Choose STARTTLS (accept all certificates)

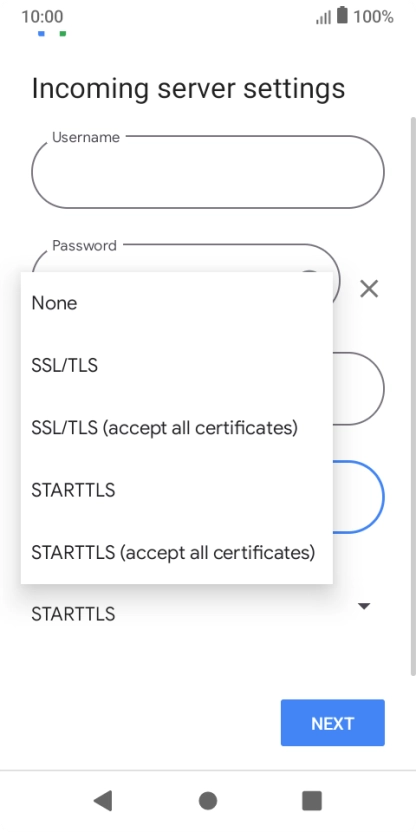tap(177, 553)
